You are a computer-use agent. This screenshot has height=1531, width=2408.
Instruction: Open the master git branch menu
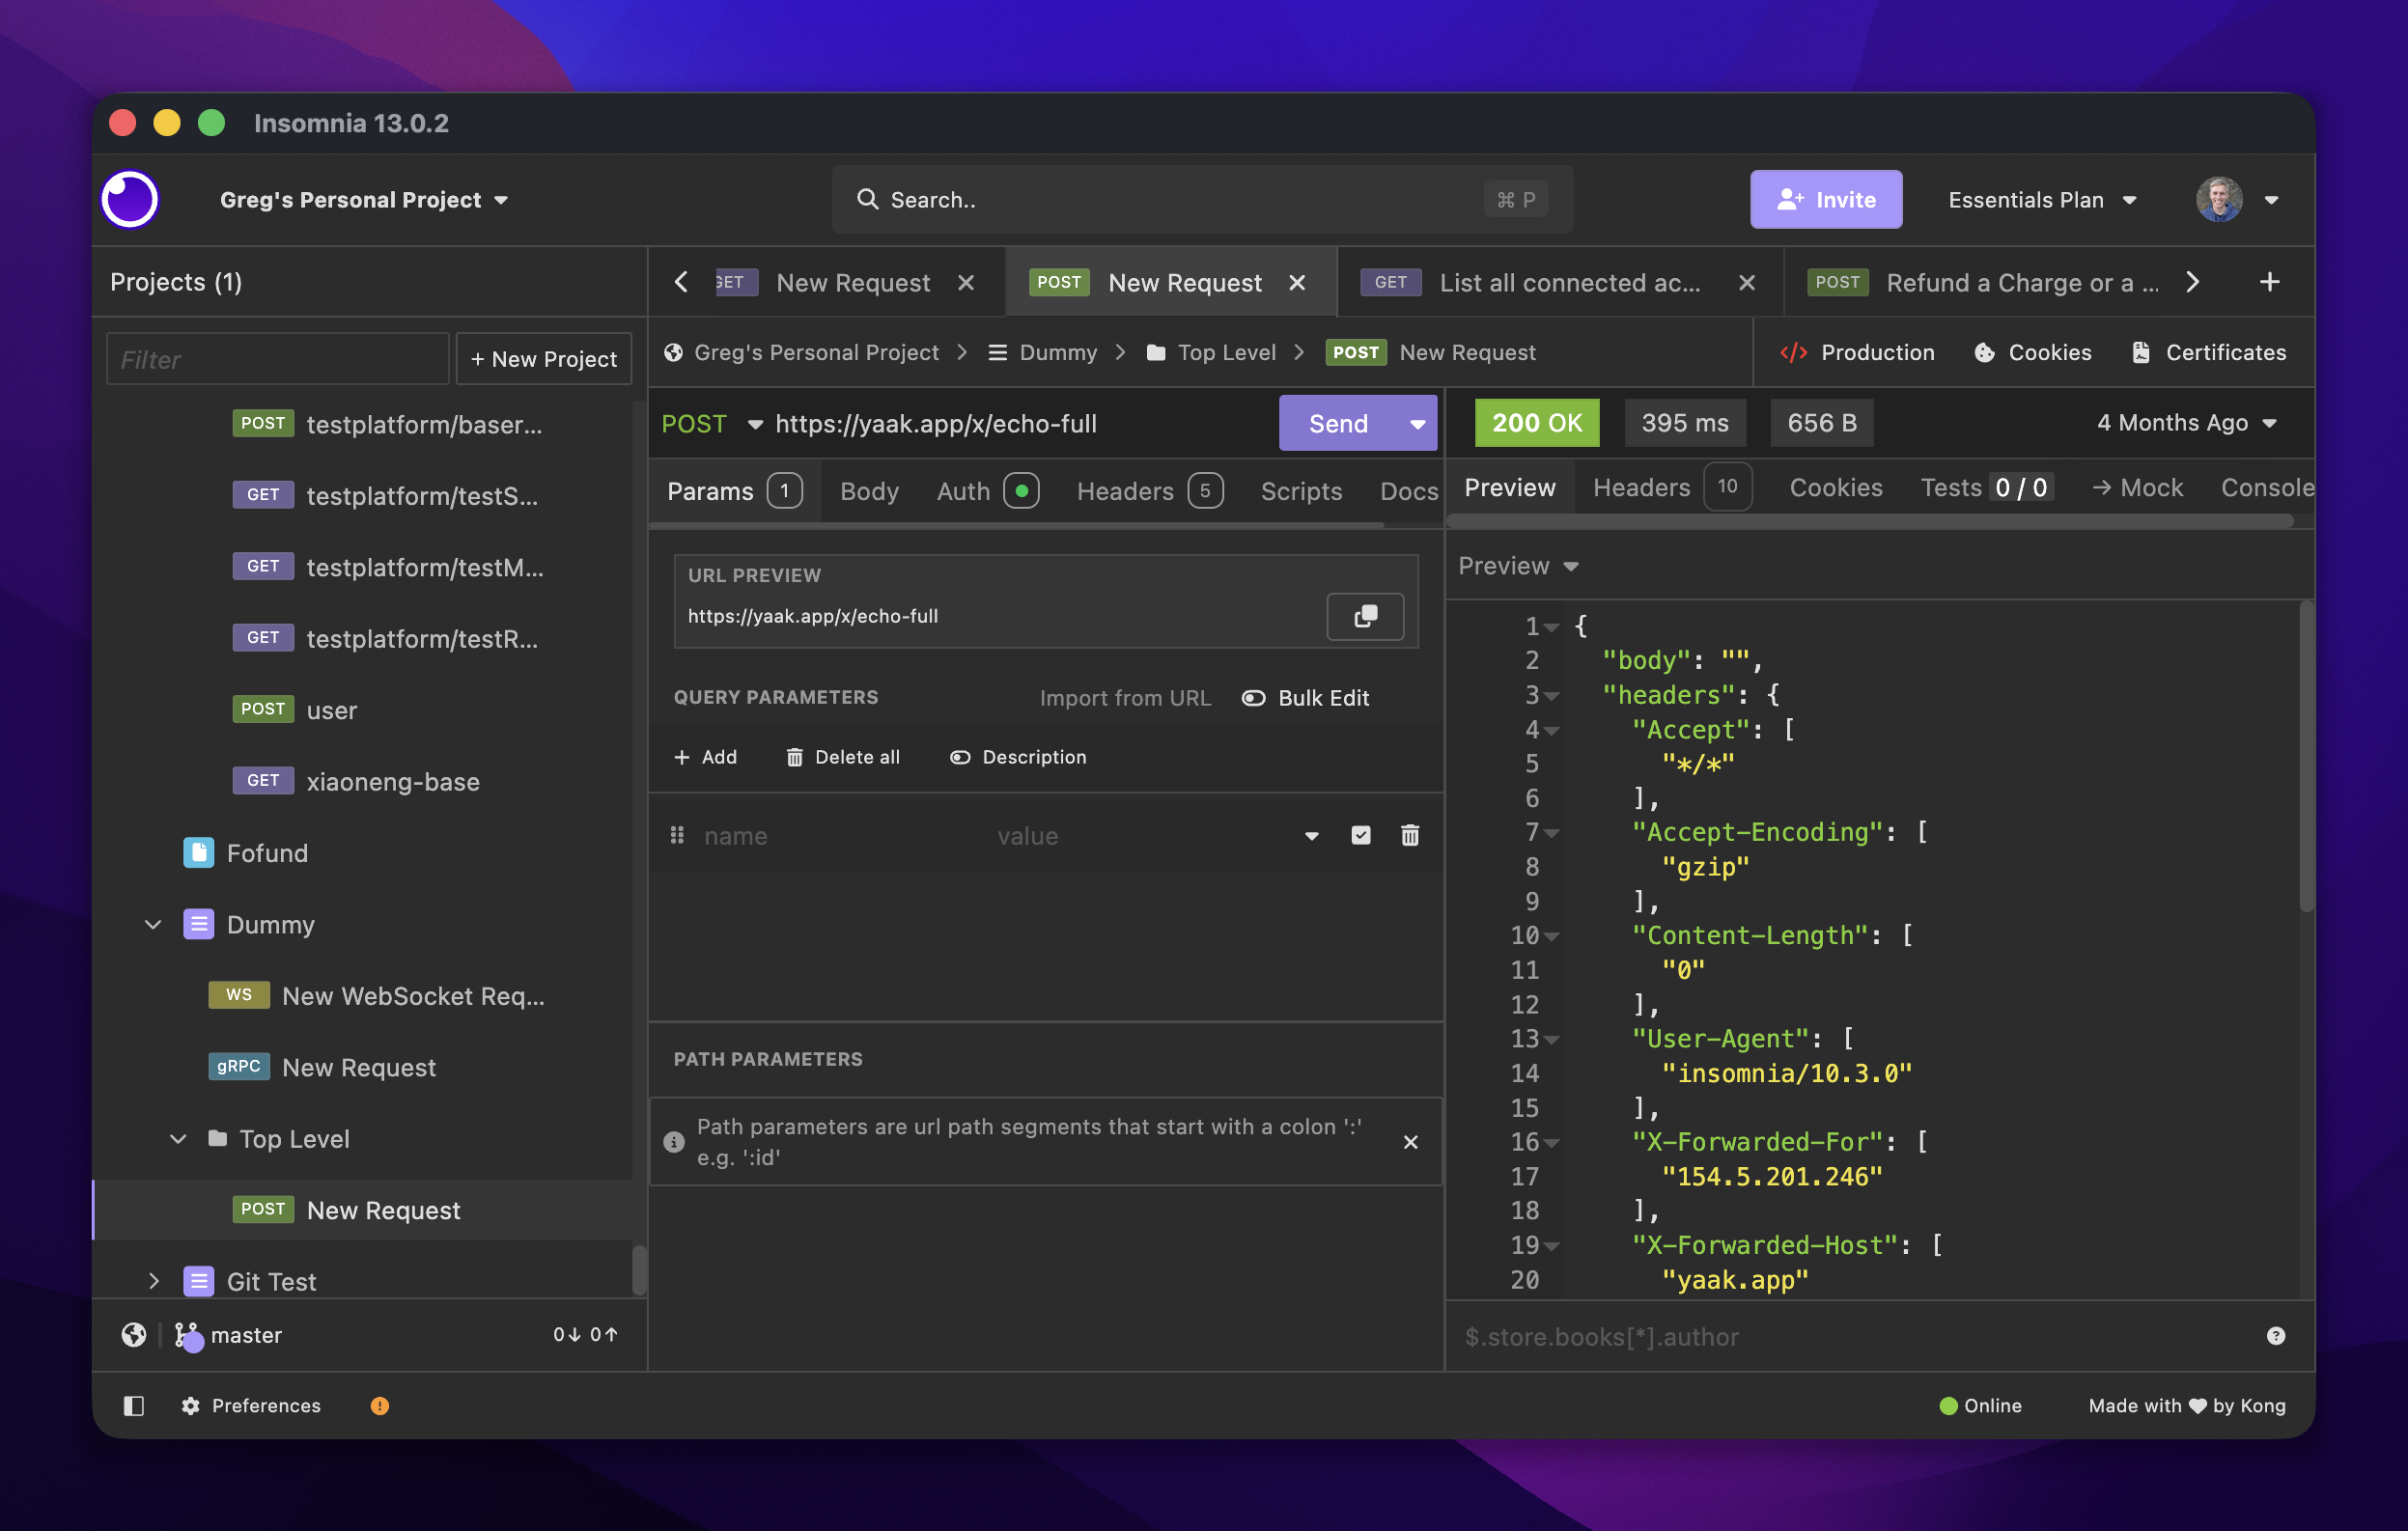pyautogui.click(x=229, y=1335)
